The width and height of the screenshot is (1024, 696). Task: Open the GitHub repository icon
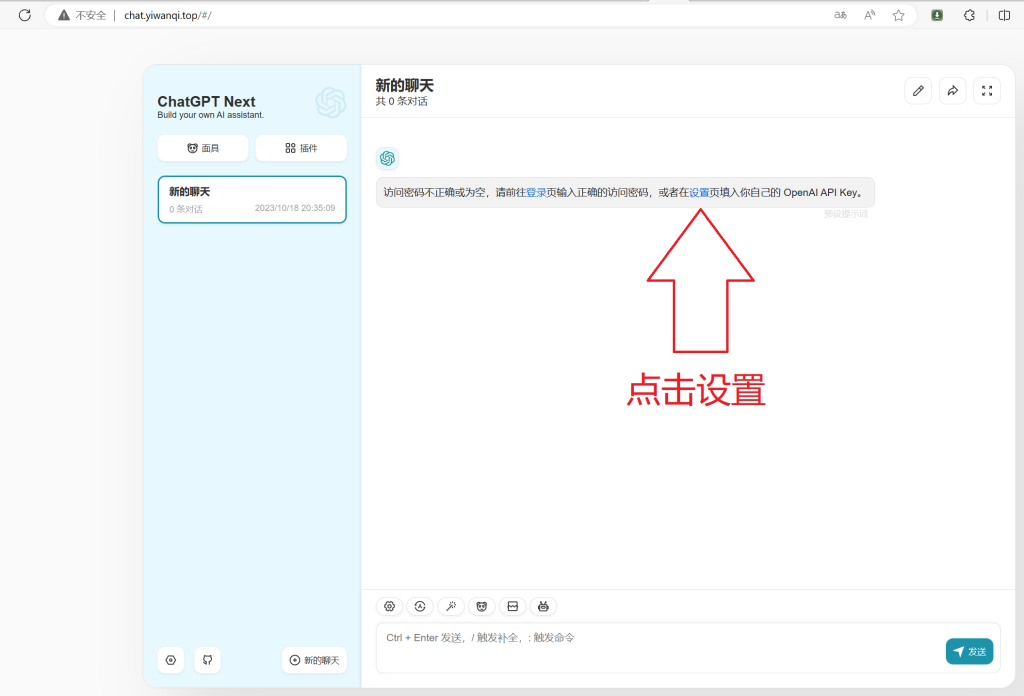click(207, 660)
